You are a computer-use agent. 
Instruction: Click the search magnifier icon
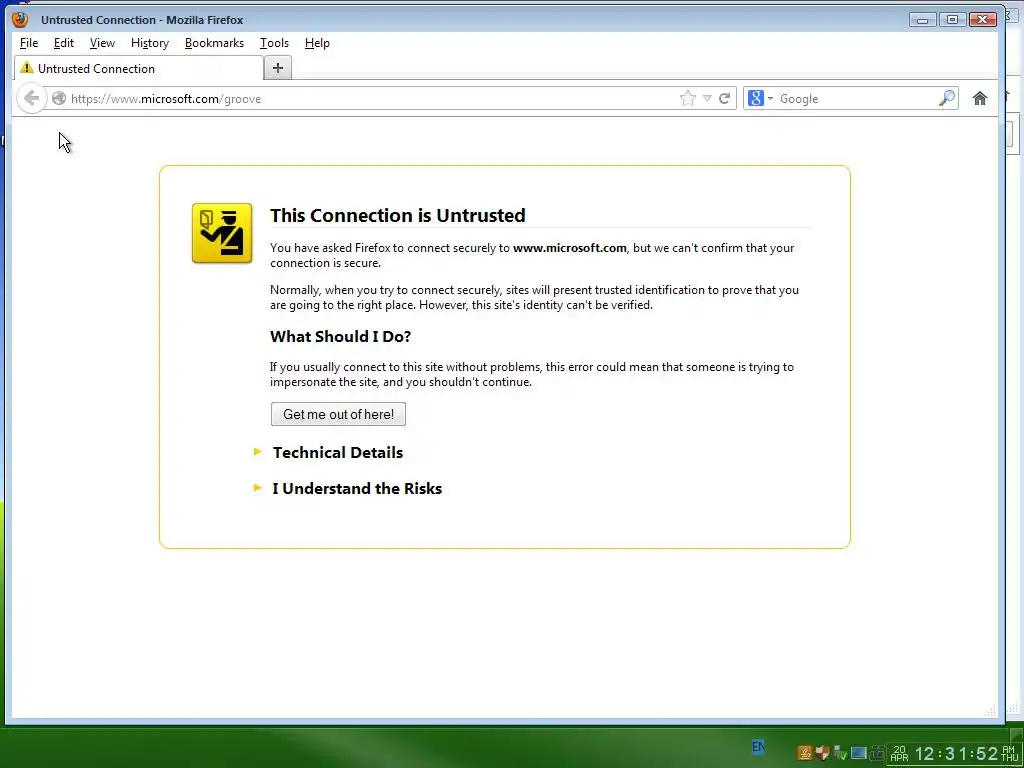tap(946, 98)
